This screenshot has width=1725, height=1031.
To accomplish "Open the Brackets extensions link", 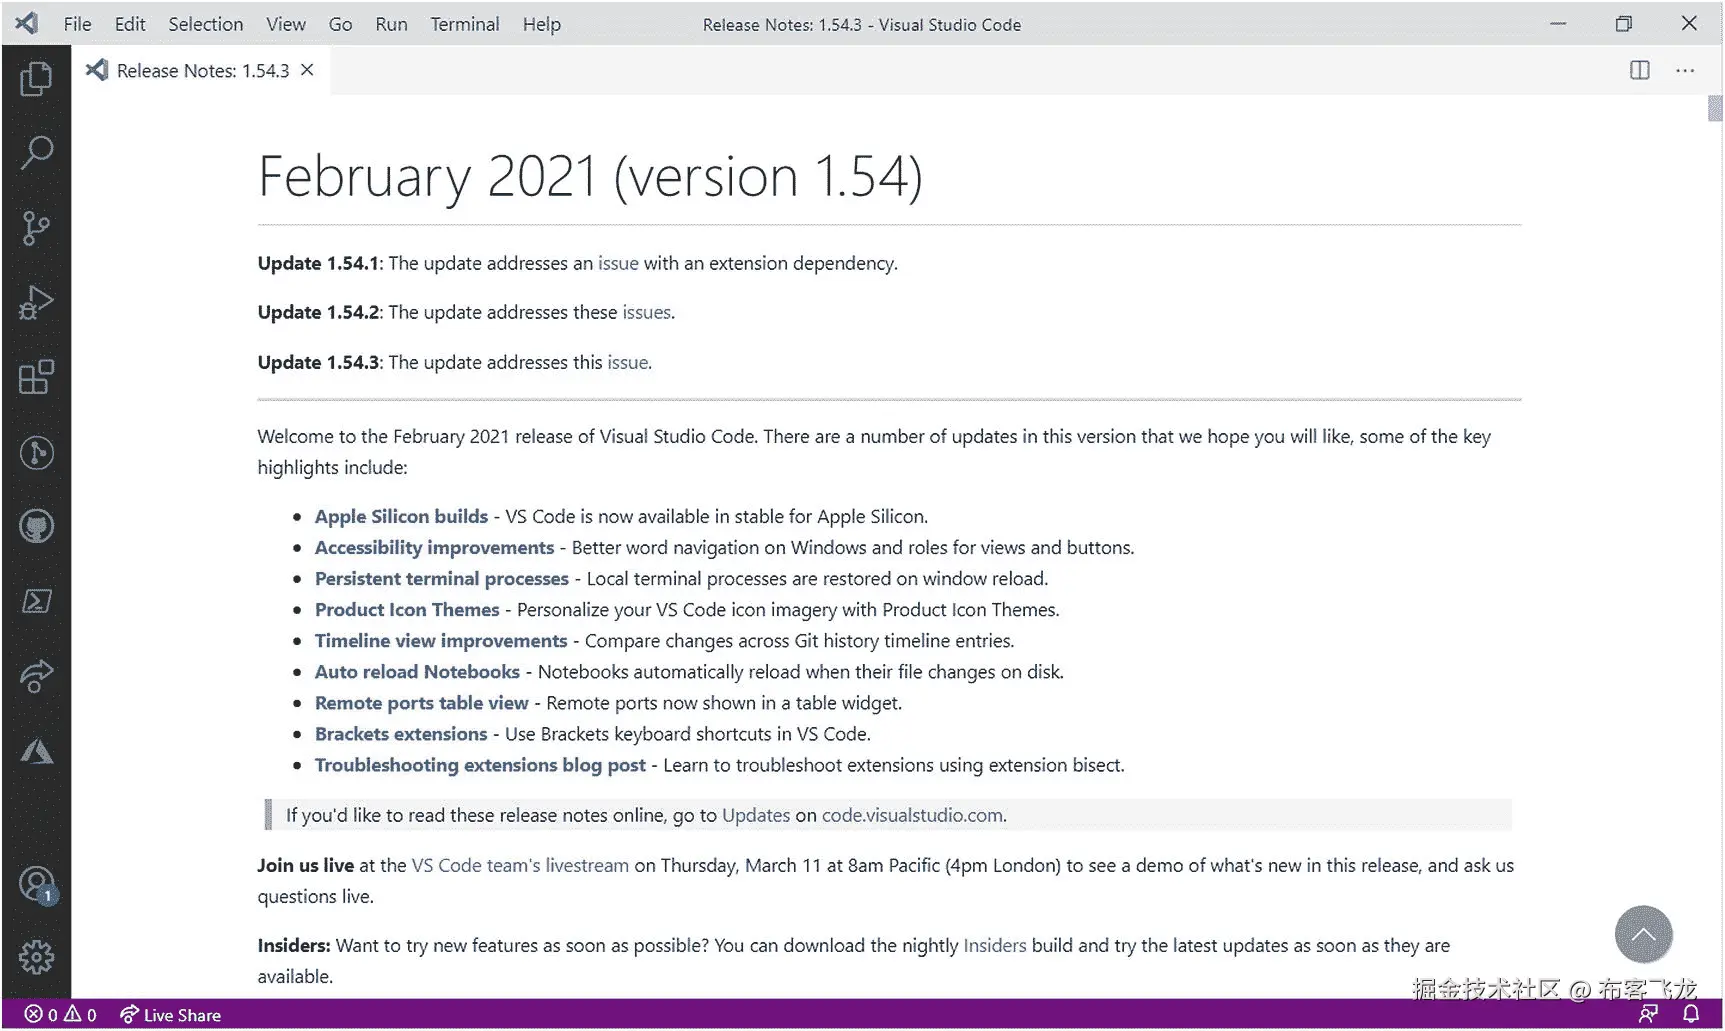I will [x=401, y=733].
